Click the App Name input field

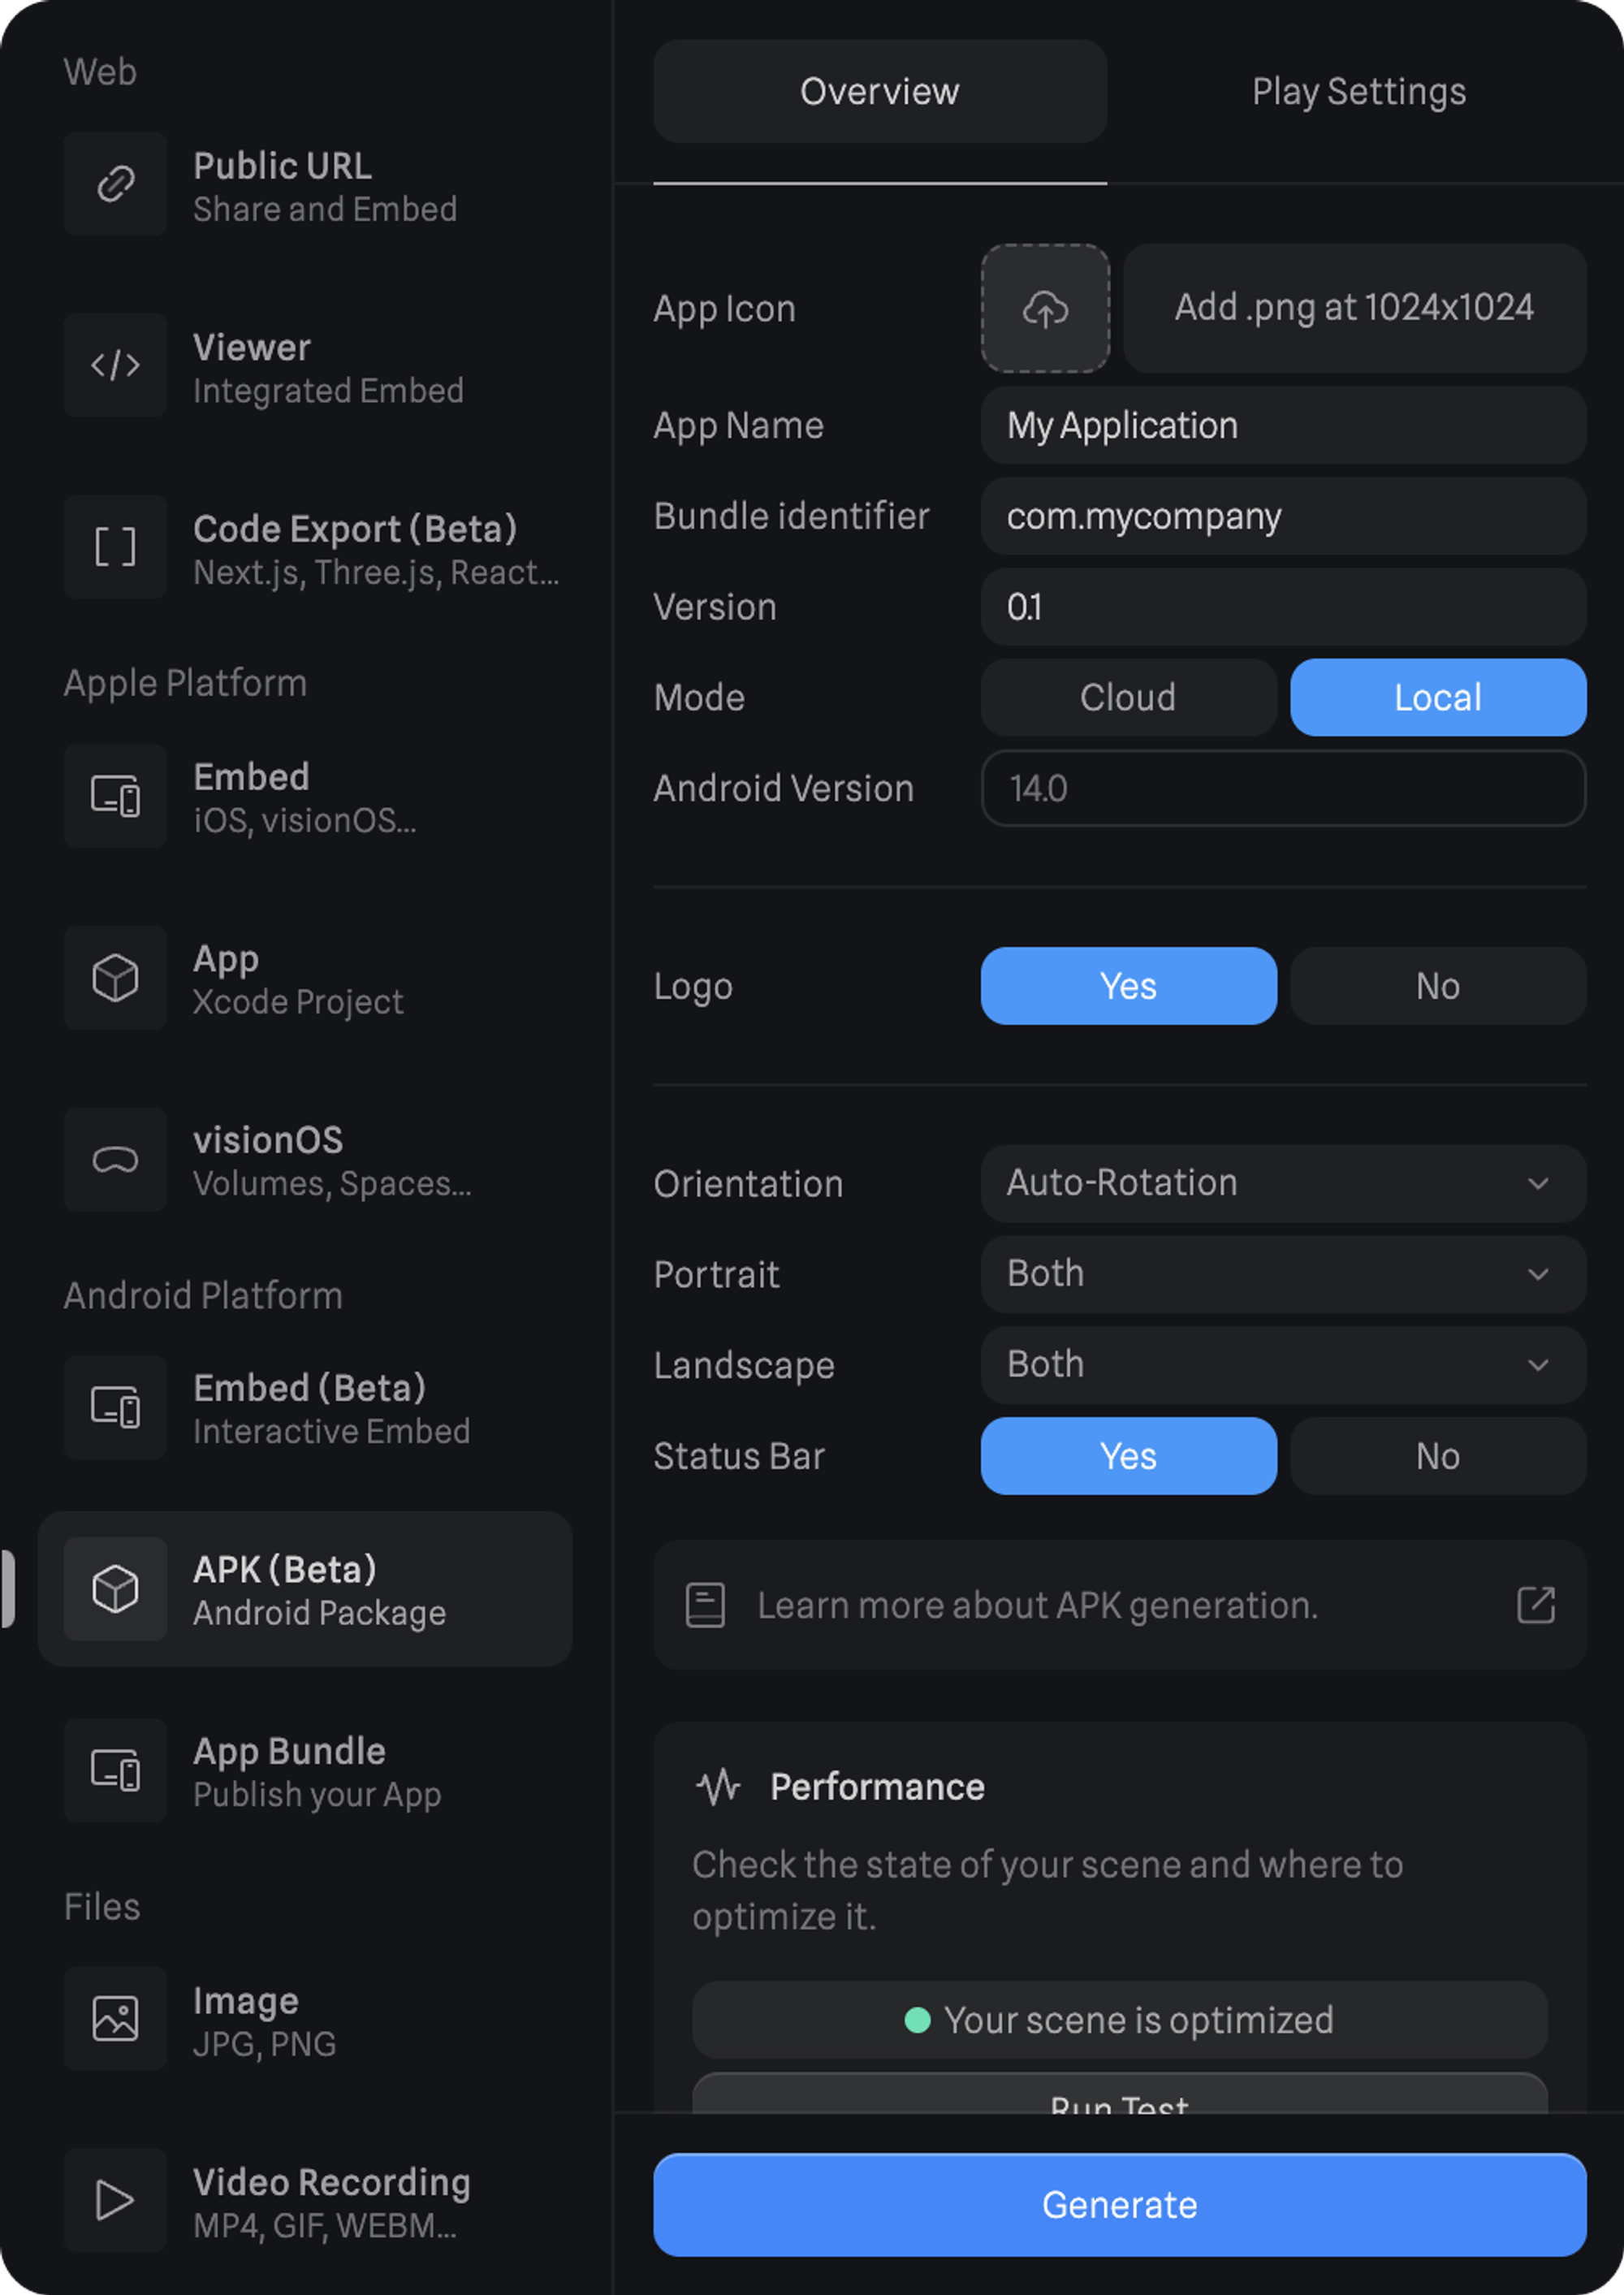(x=1283, y=426)
